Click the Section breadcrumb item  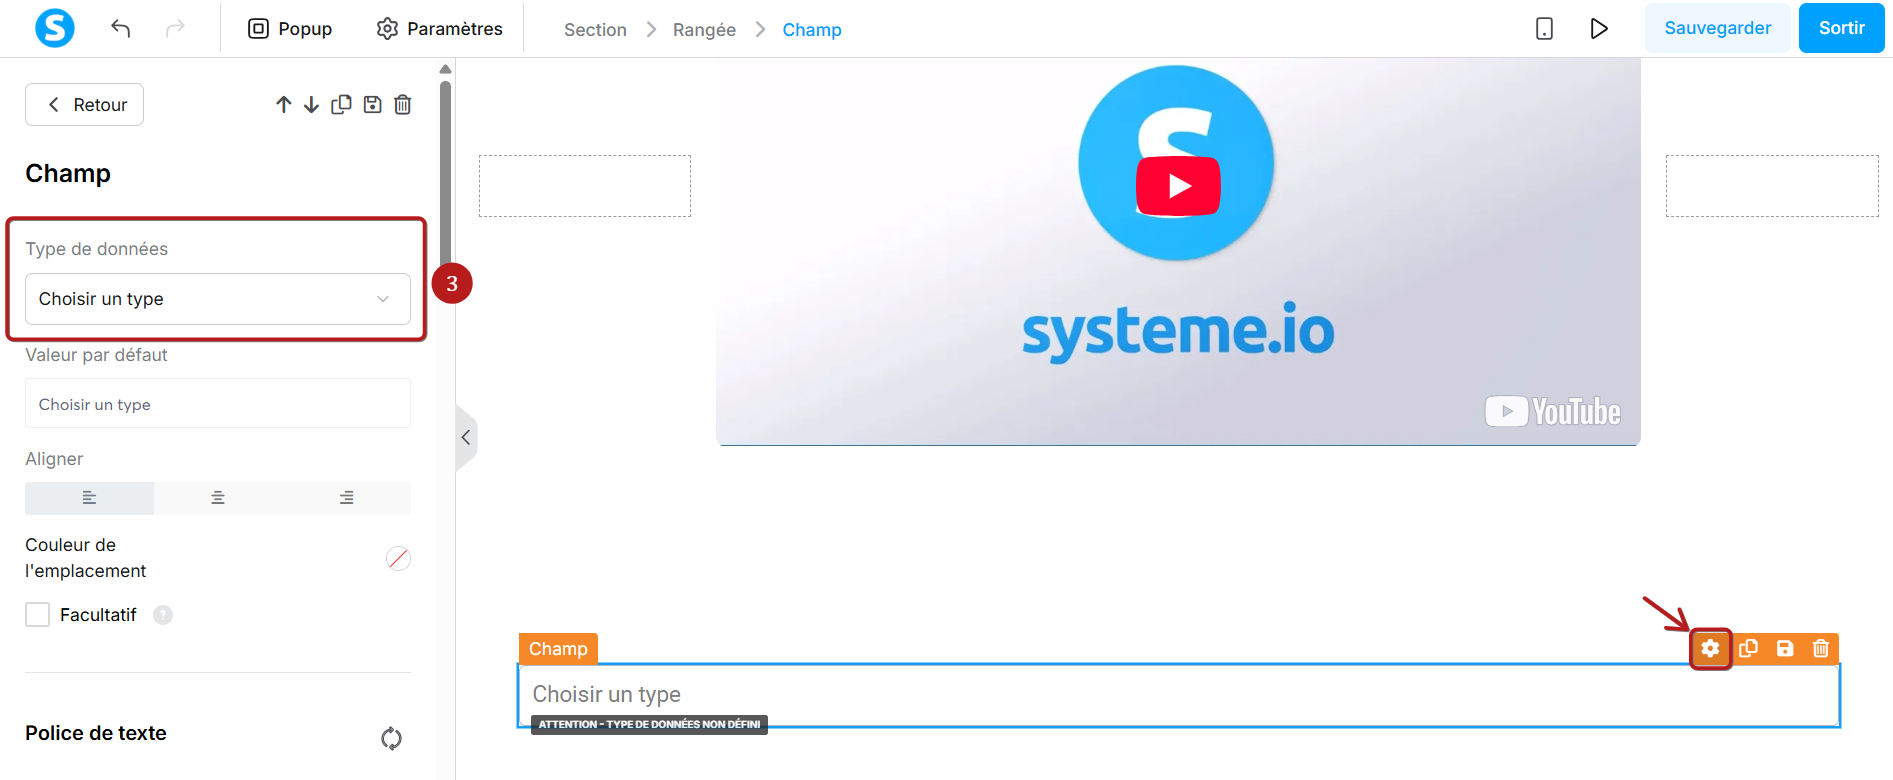pyautogui.click(x=595, y=30)
